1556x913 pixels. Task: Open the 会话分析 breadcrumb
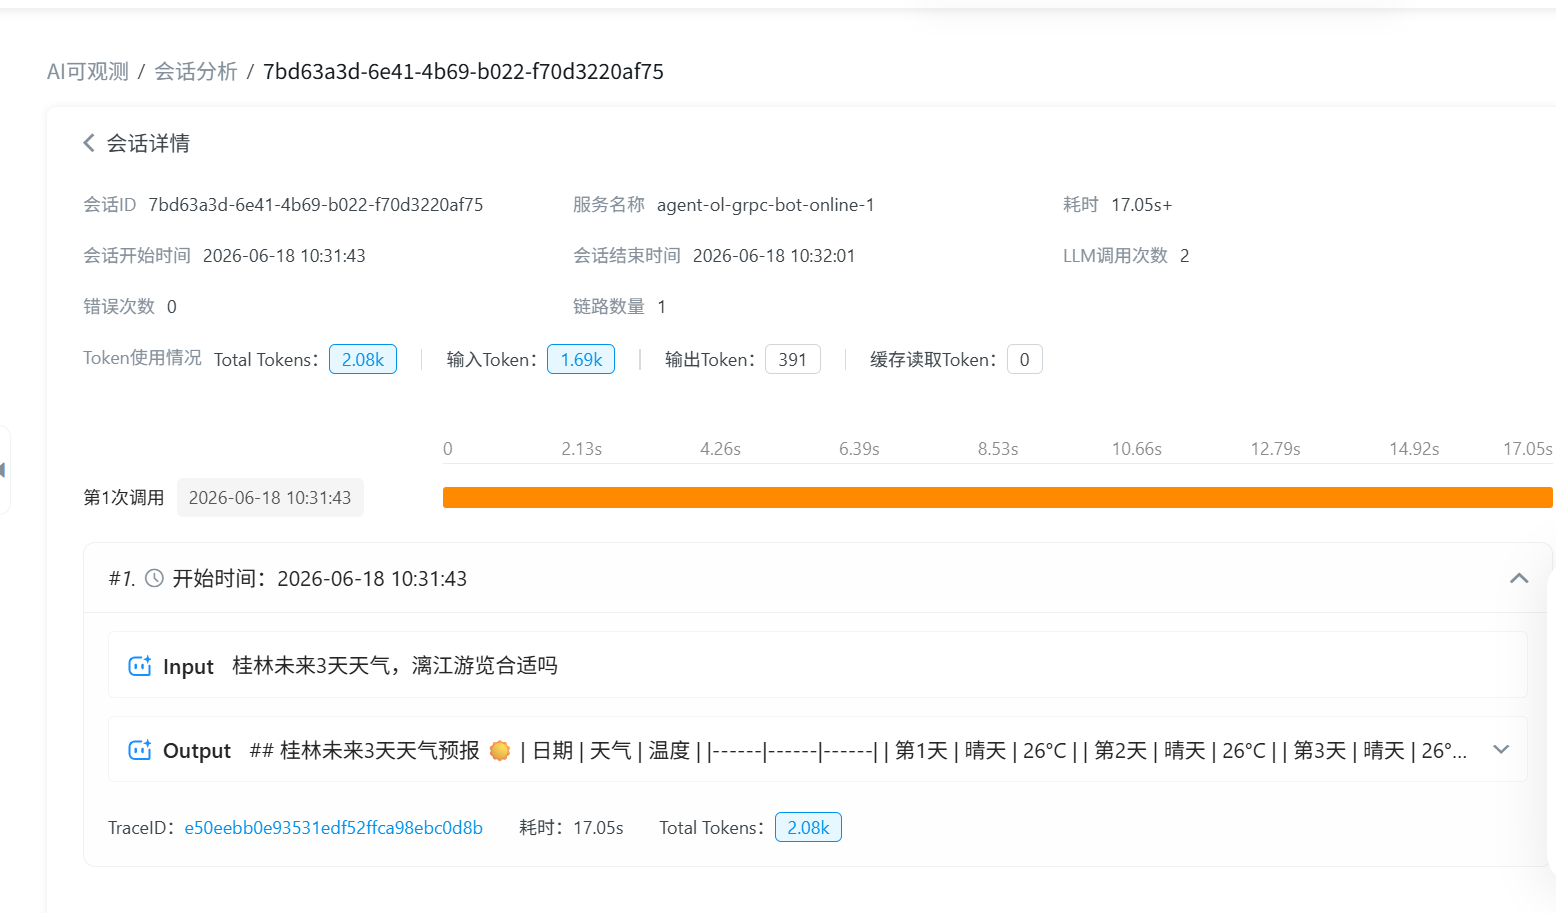click(196, 72)
